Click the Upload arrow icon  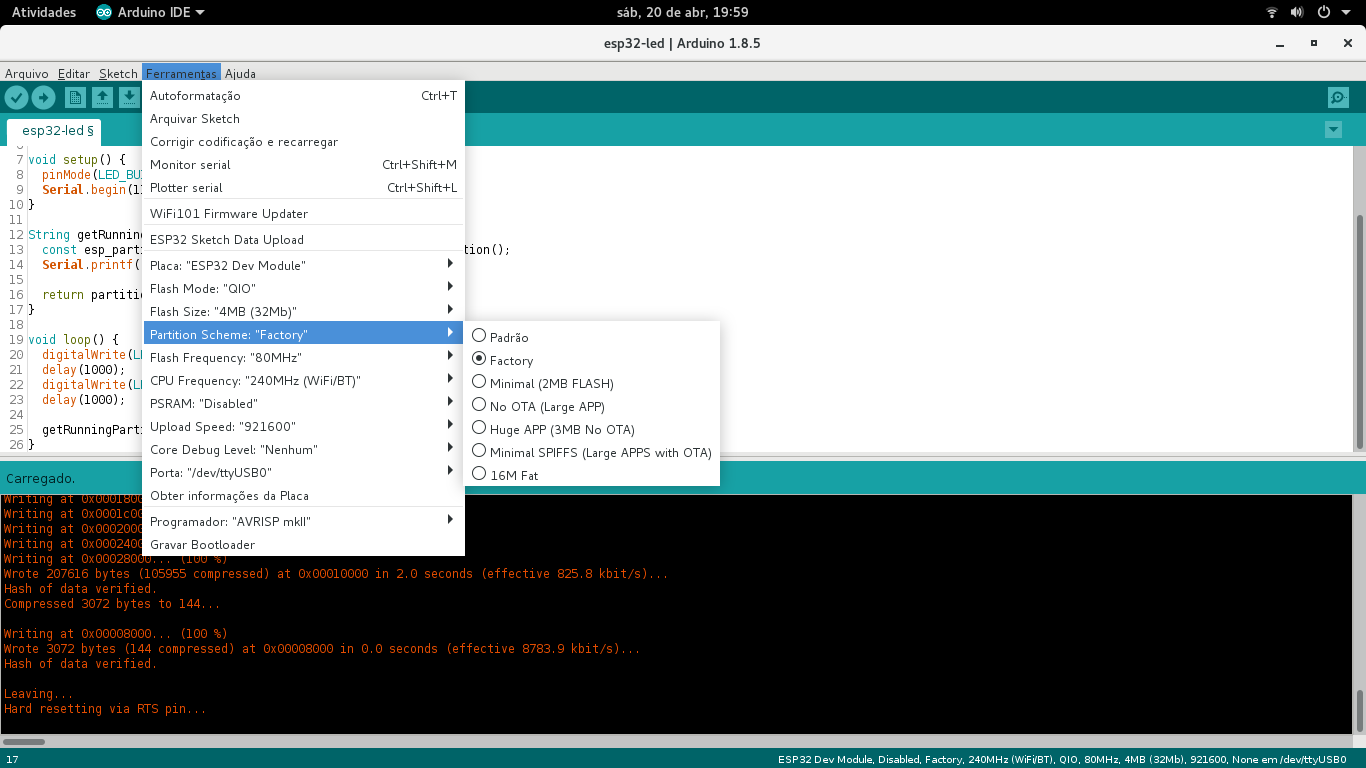click(x=43, y=97)
